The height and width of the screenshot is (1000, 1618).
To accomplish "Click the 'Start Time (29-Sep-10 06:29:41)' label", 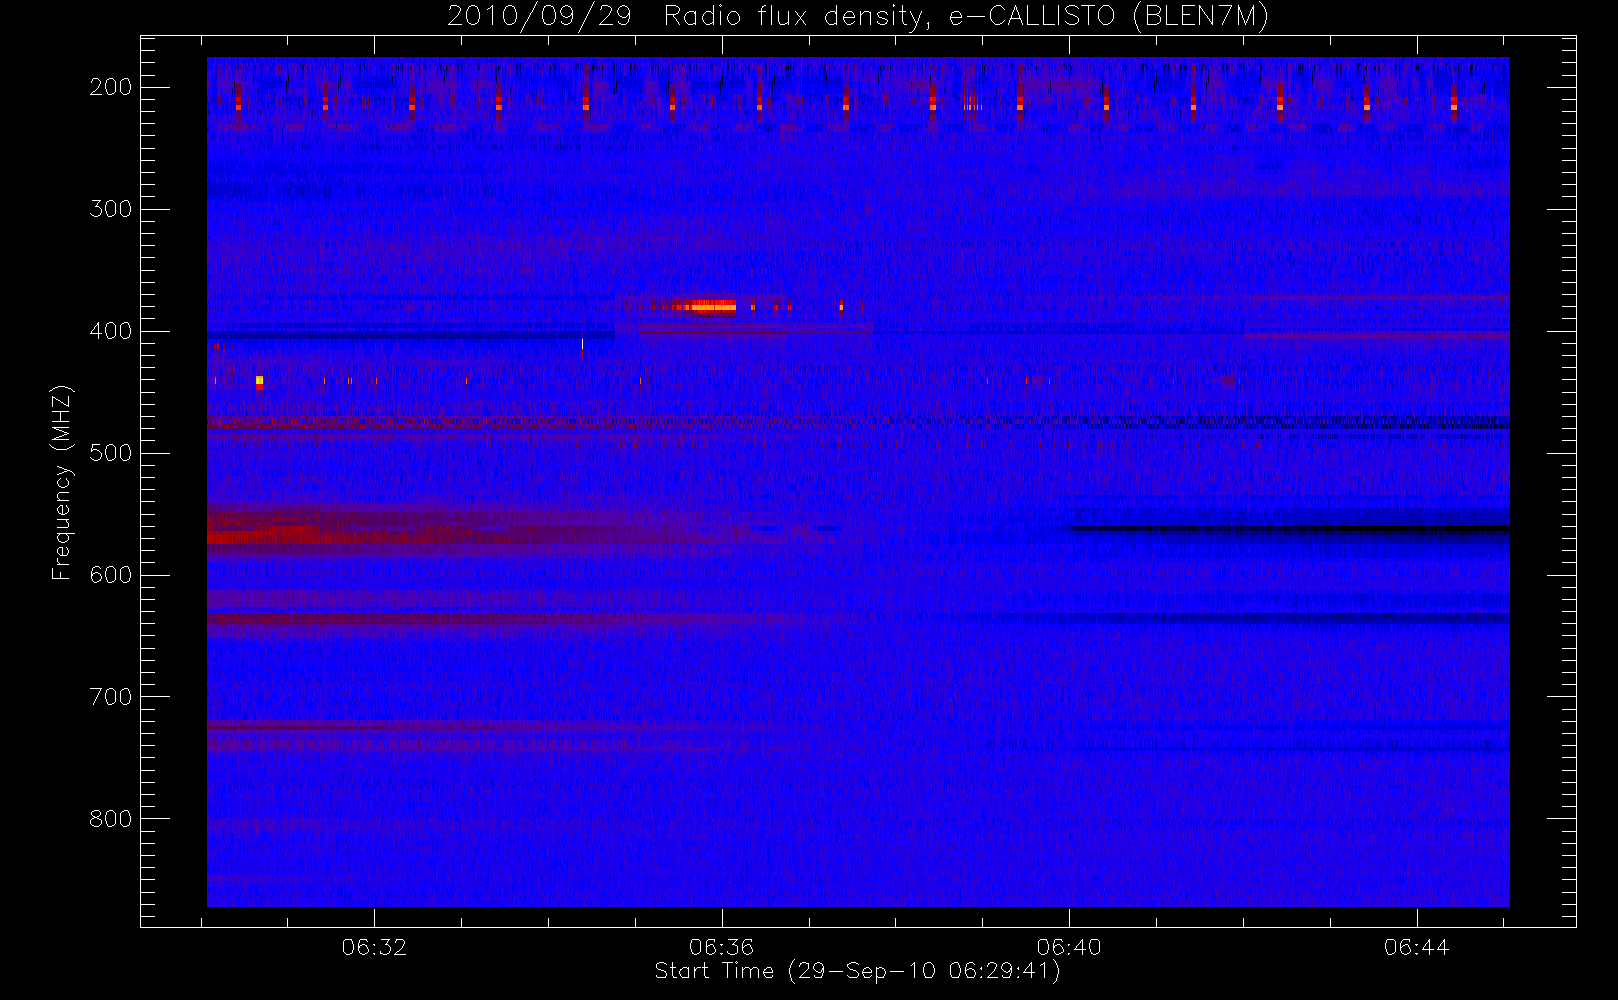I will tap(857, 971).
